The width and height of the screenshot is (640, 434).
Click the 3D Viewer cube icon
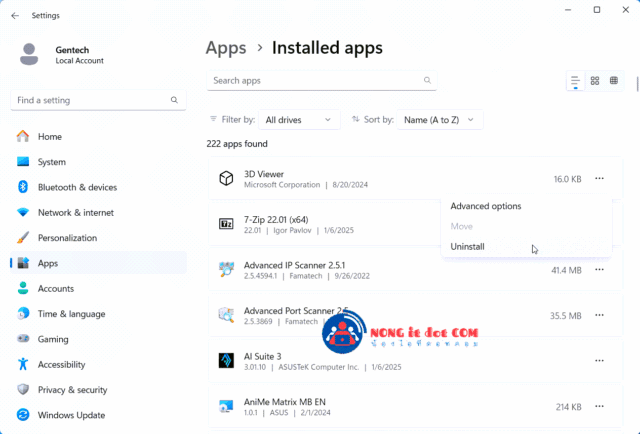[x=226, y=178]
